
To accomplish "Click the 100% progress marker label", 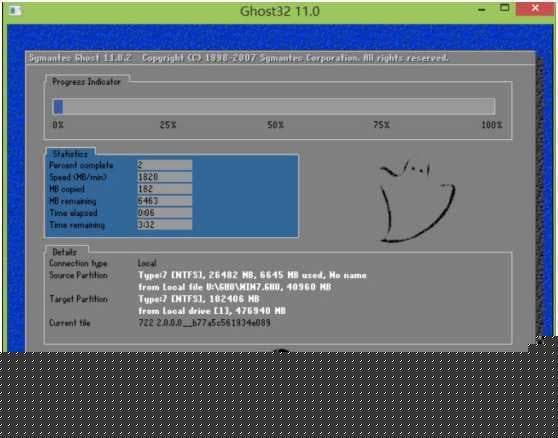I will (x=492, y=125).
